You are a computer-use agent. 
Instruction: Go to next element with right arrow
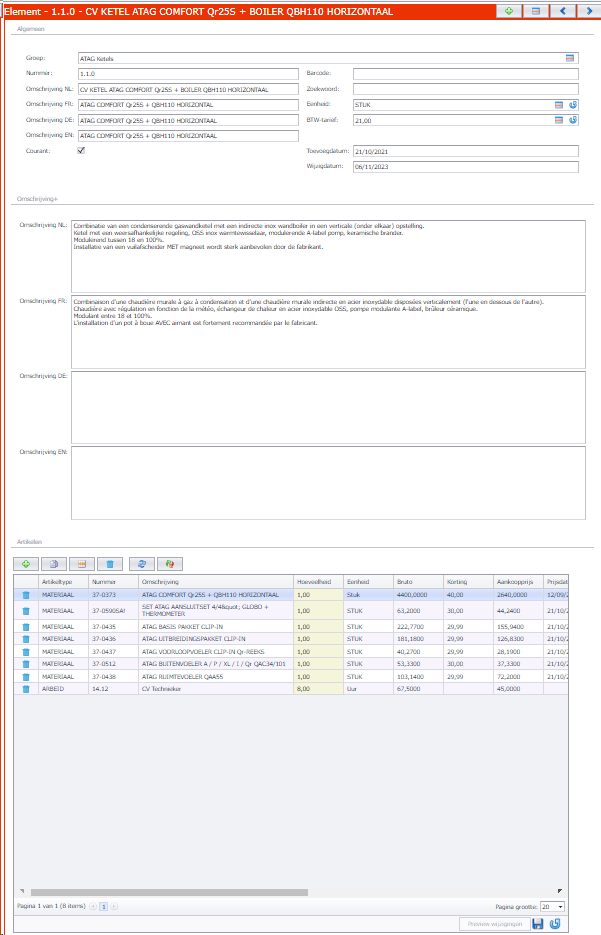[x=589, y=11]
